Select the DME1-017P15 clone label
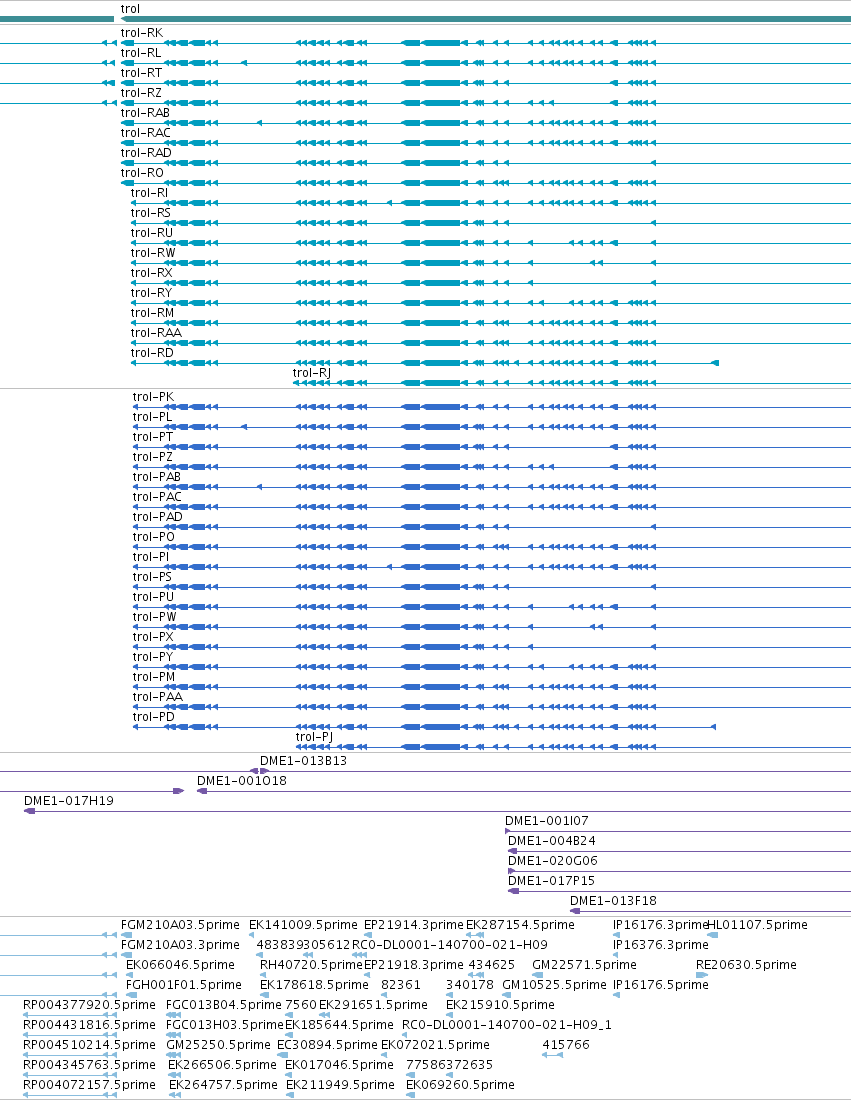This screenshot has height=1100, width=851. [551, 880]
